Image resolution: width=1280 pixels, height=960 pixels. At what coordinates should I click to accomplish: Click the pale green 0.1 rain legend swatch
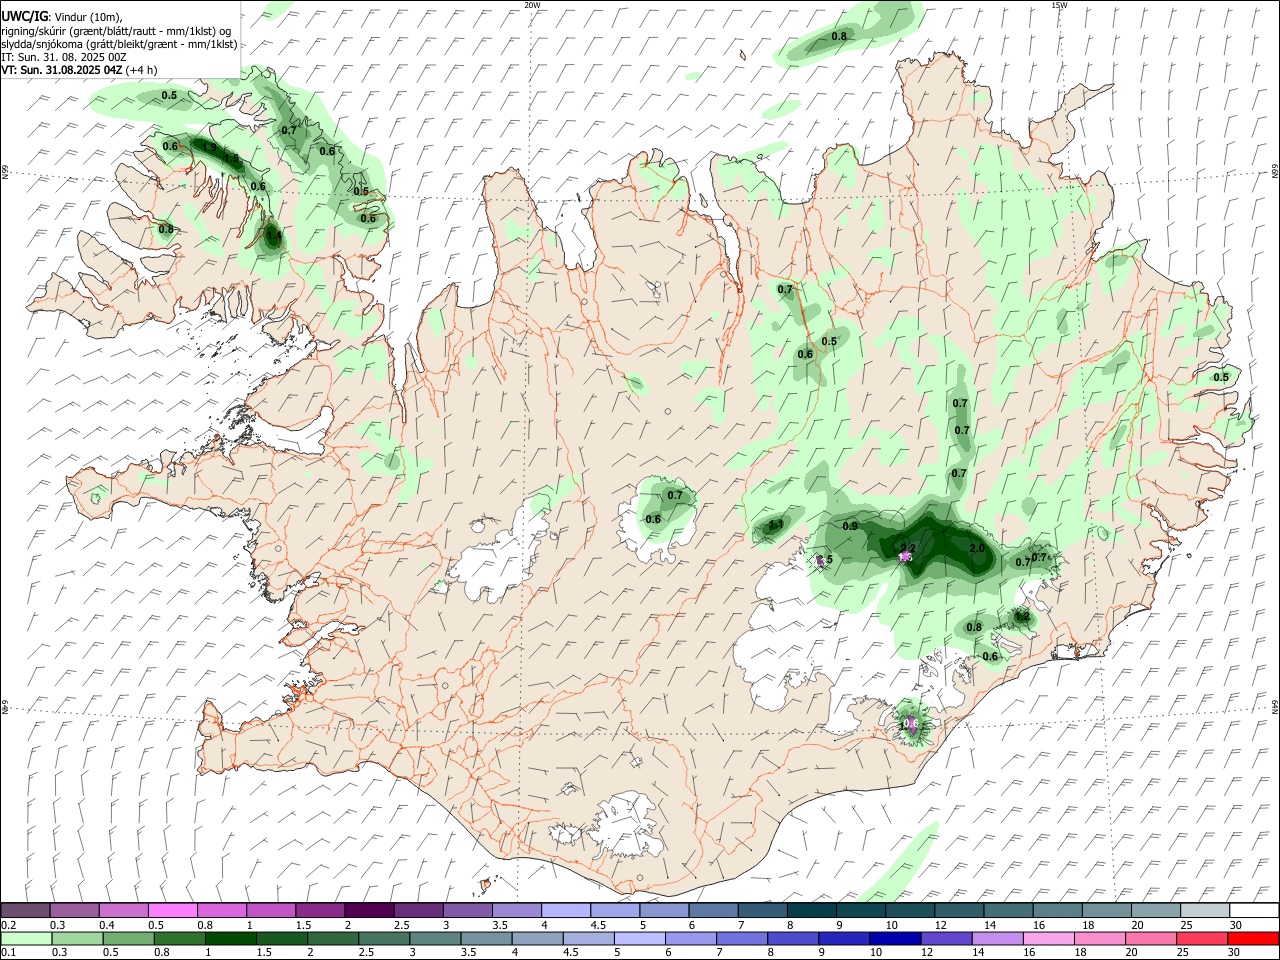[26, 939]
